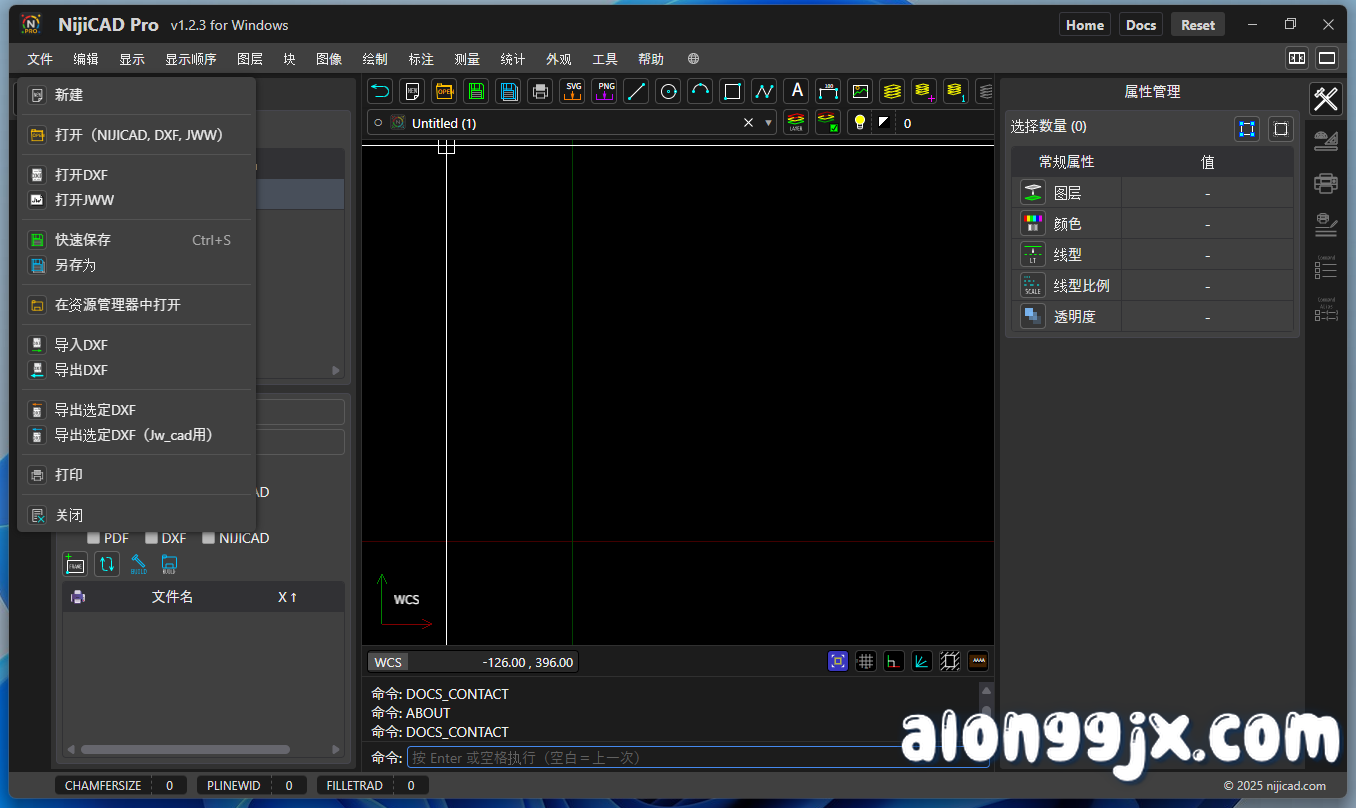Screen dimensions: 1356x808
Task: Pick the arc drawing tool
Action: 700,92
